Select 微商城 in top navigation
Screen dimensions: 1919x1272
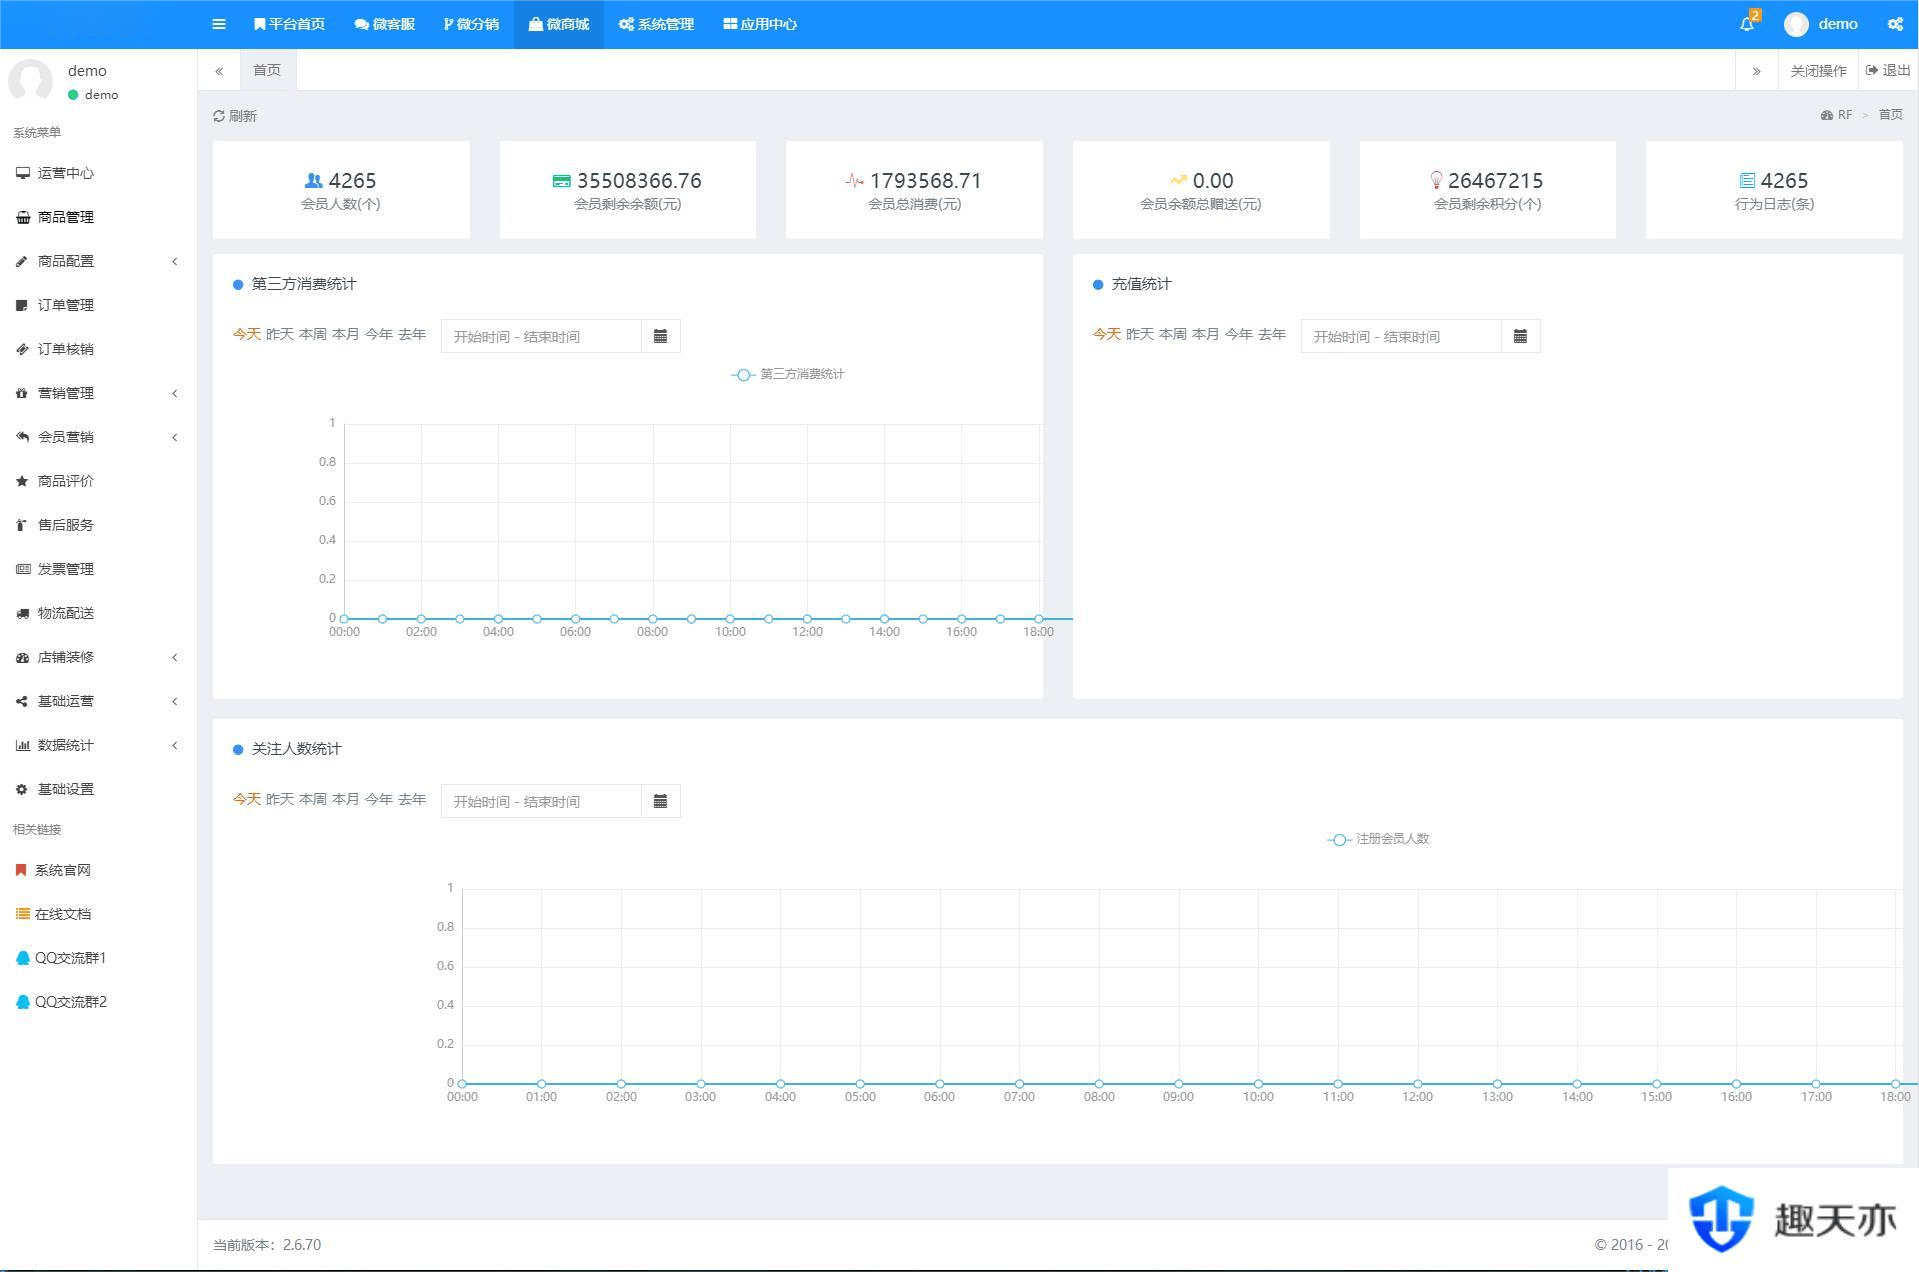559,24
